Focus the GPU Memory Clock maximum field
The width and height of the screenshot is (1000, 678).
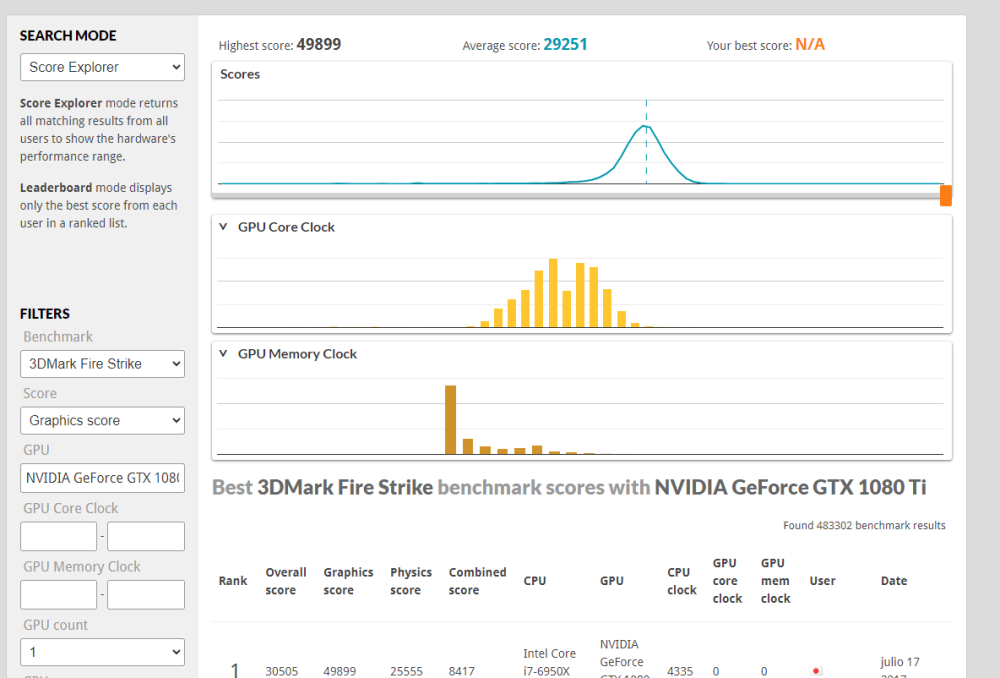(x=146, y=595)
